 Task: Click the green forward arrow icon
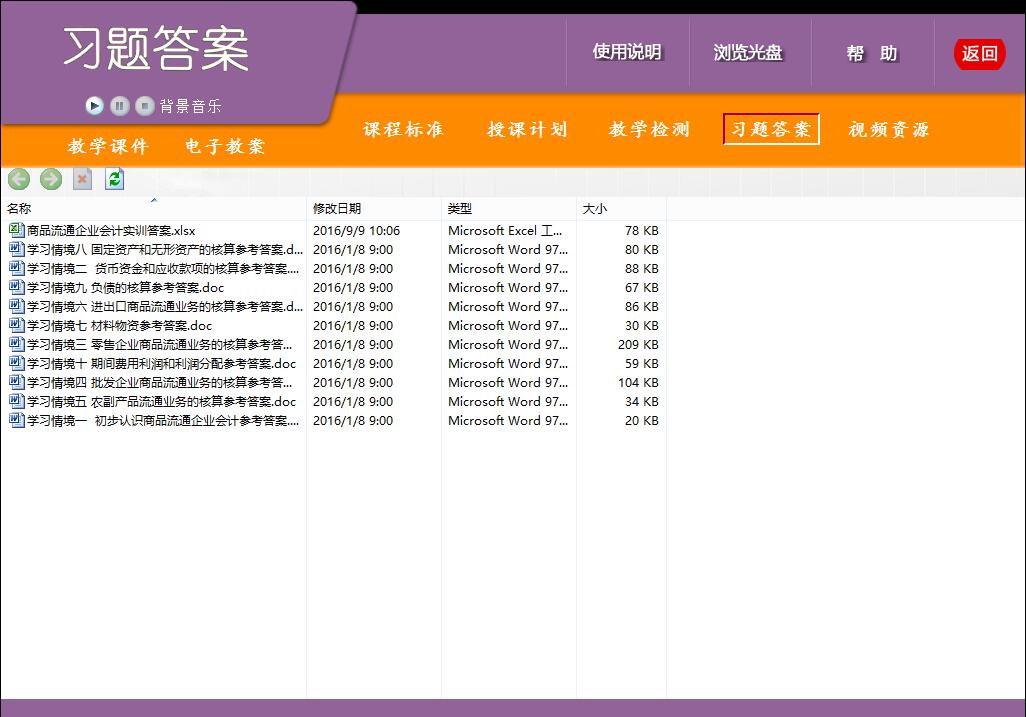[x=51, y=179]
